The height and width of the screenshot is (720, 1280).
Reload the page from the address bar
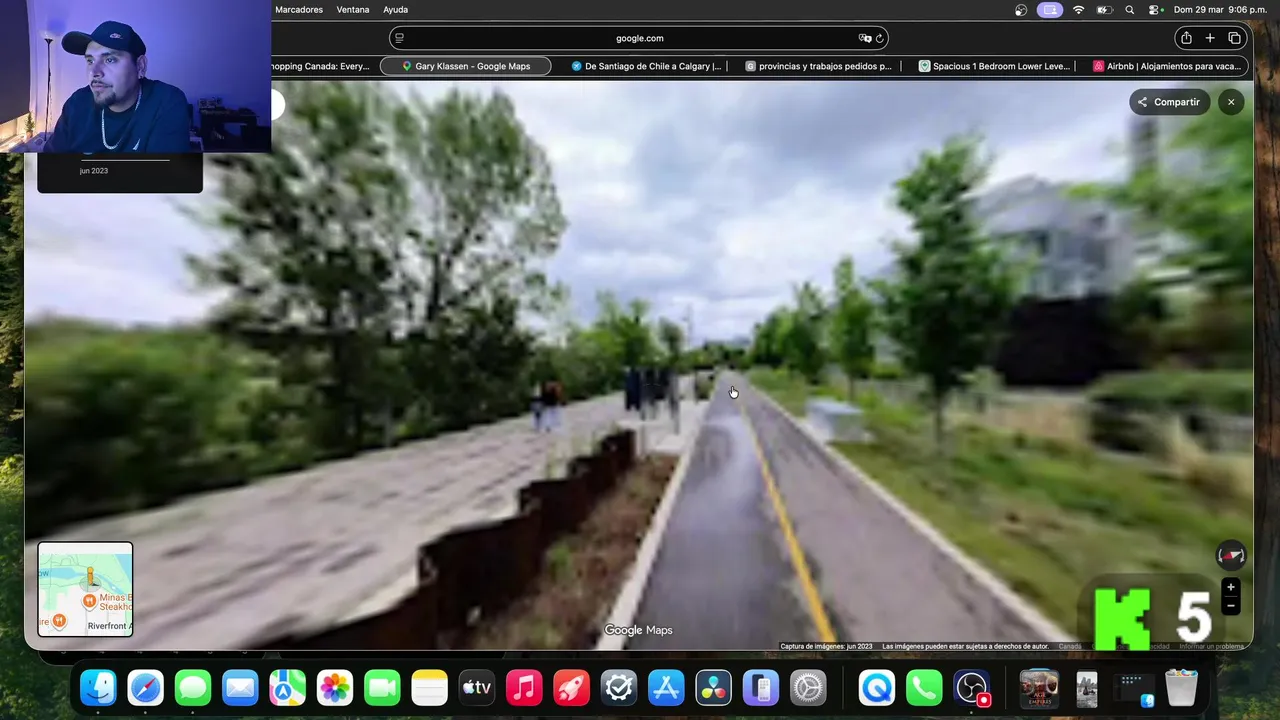tap(880, 38)
